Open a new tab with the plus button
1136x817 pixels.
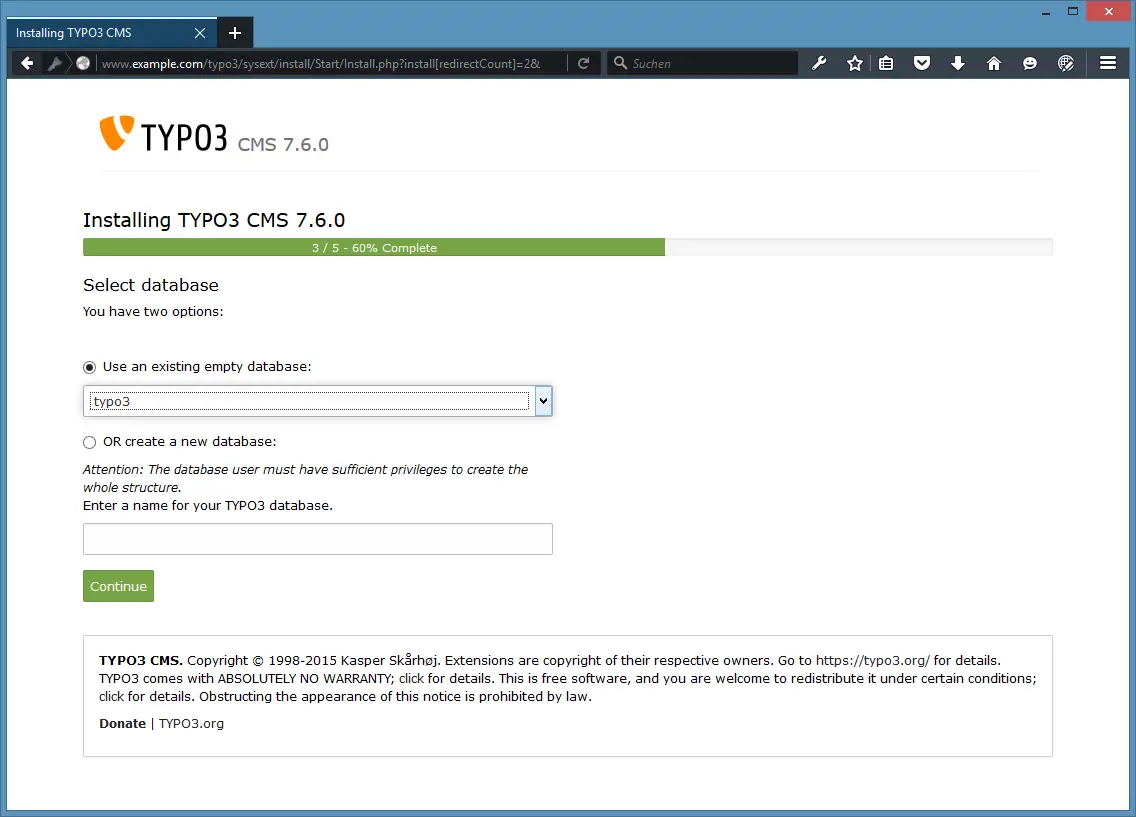[235, 33]
